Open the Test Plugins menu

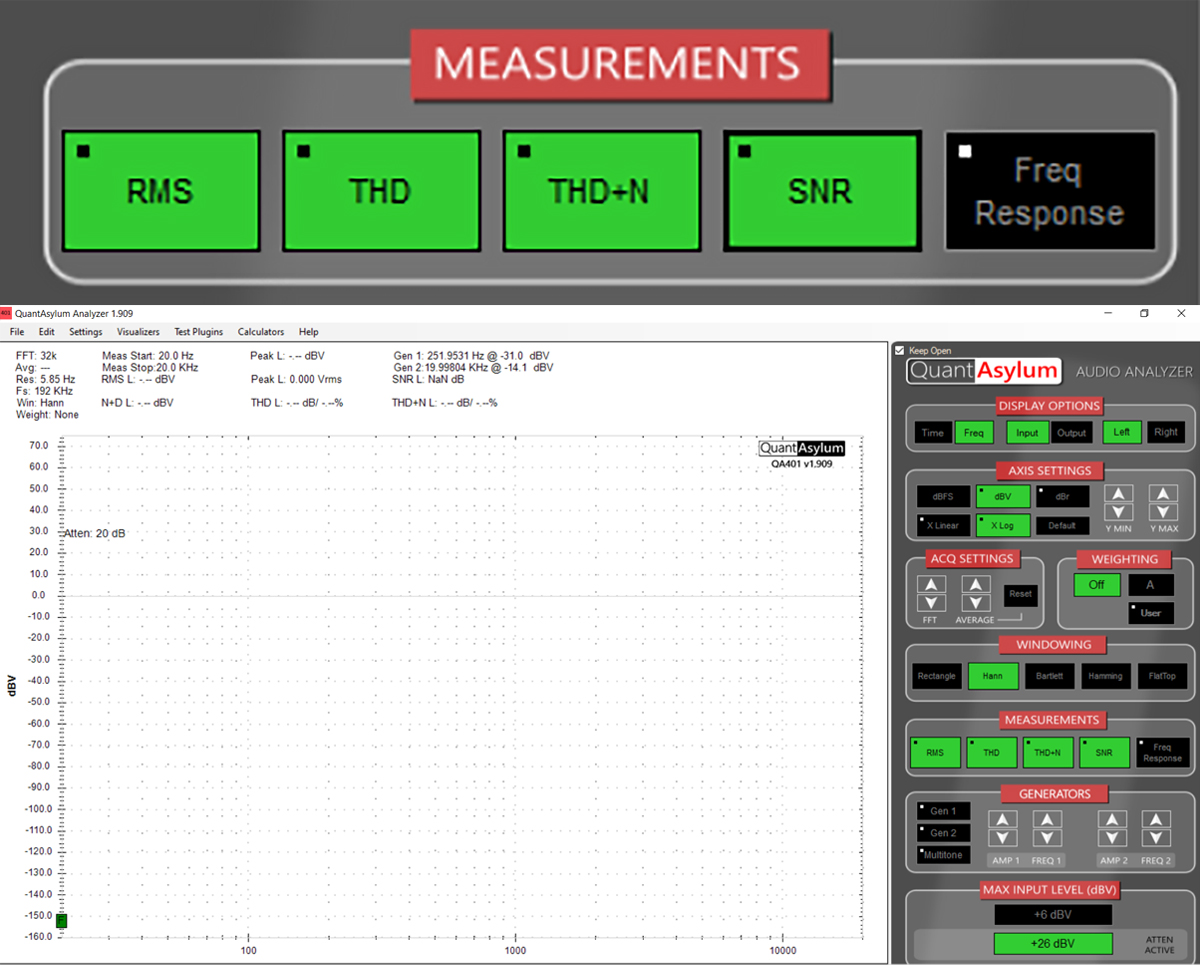199,332
